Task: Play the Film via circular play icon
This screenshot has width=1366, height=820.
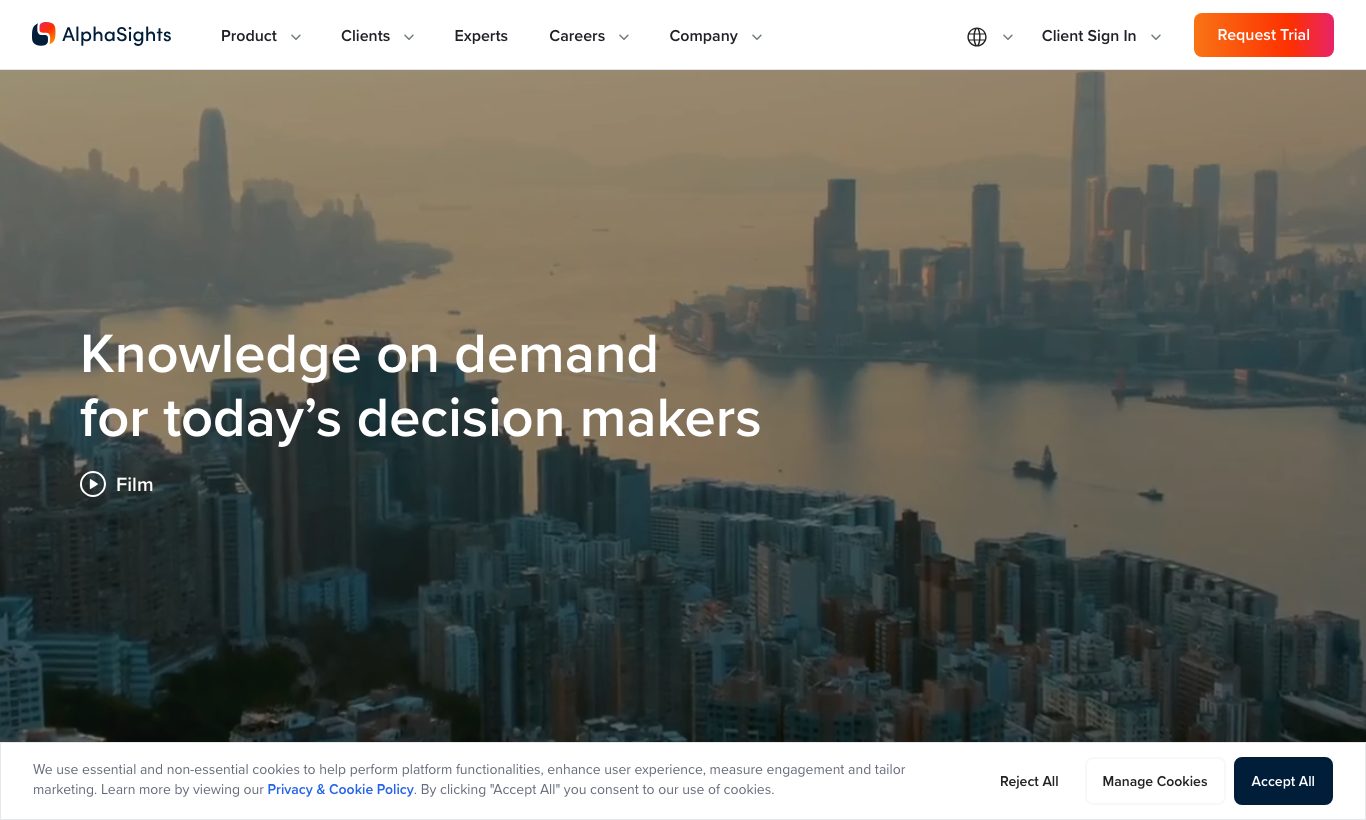Action: 93,484
